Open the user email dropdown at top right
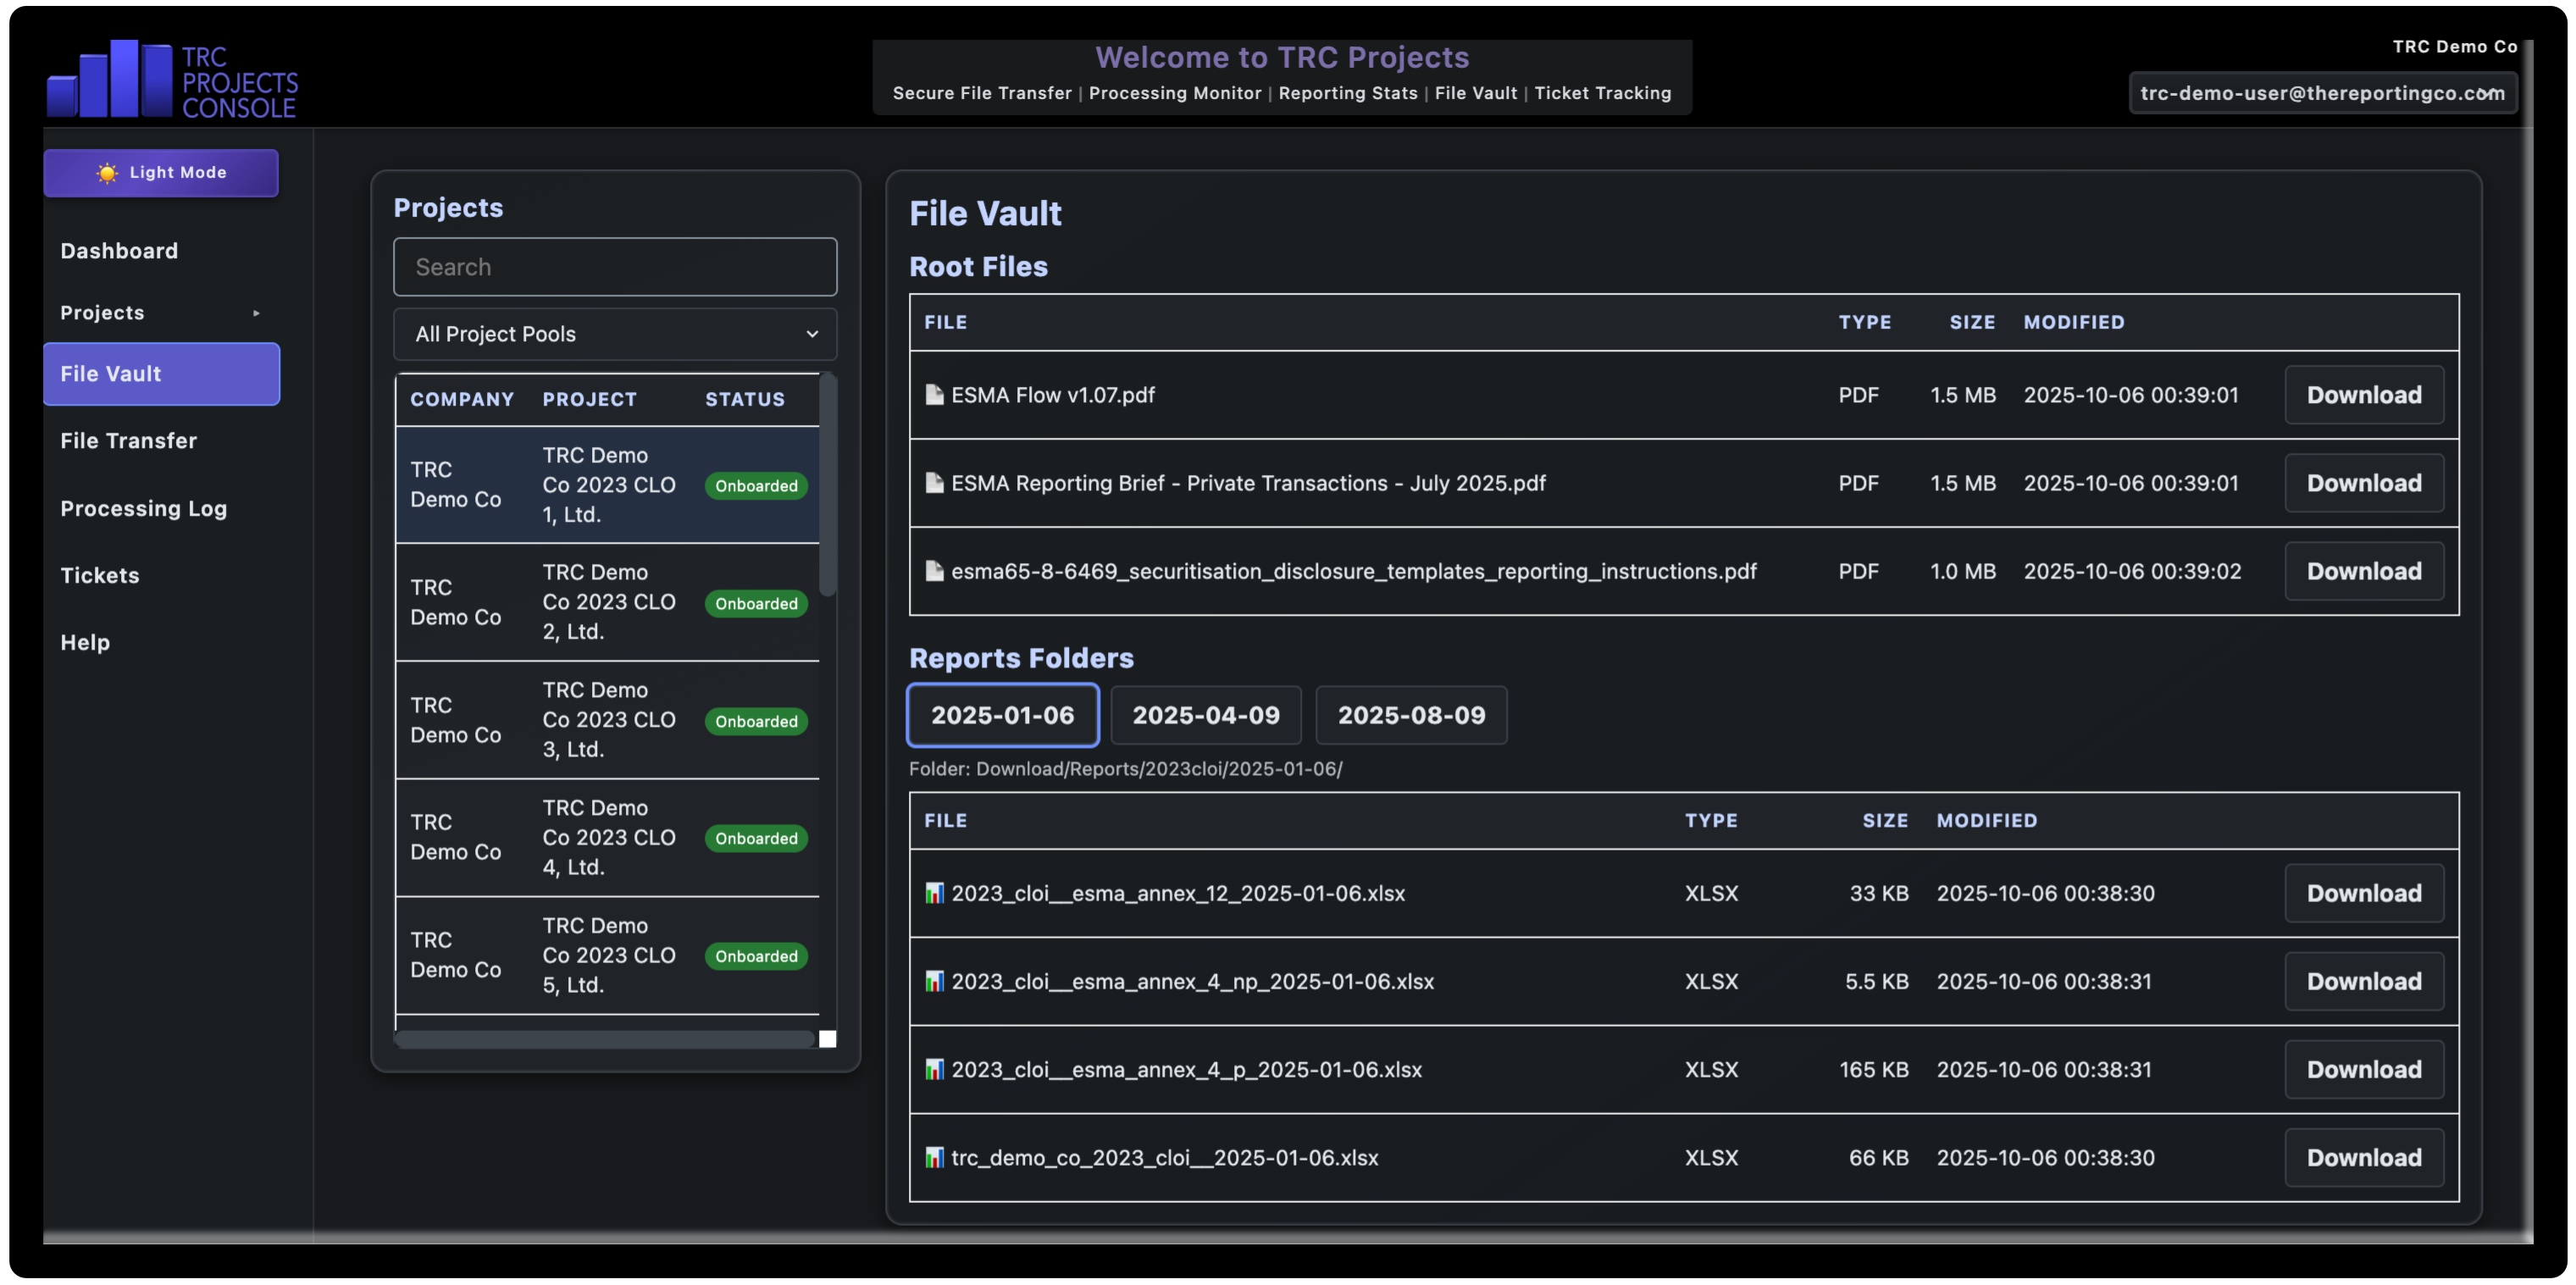 click(2322, 92)
